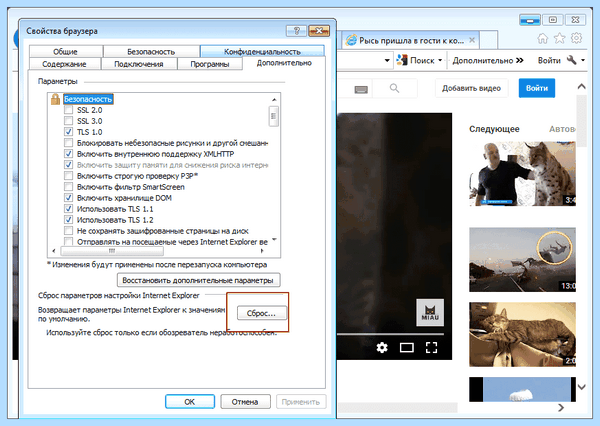
Task: Uncheck Использовать TLS 1.2 checkbox
Action: 68,220
